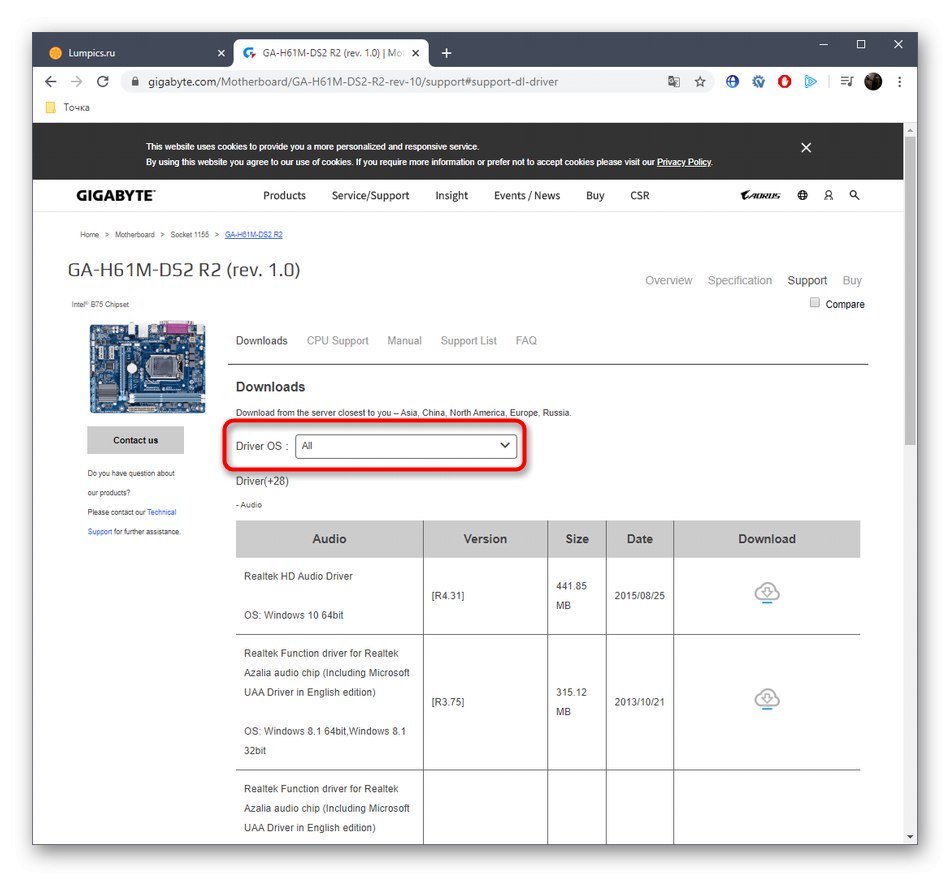Select the Specification product tab
Image resolution: width=950 pixels, height=877 pixels.
click(x=740, y=280)
